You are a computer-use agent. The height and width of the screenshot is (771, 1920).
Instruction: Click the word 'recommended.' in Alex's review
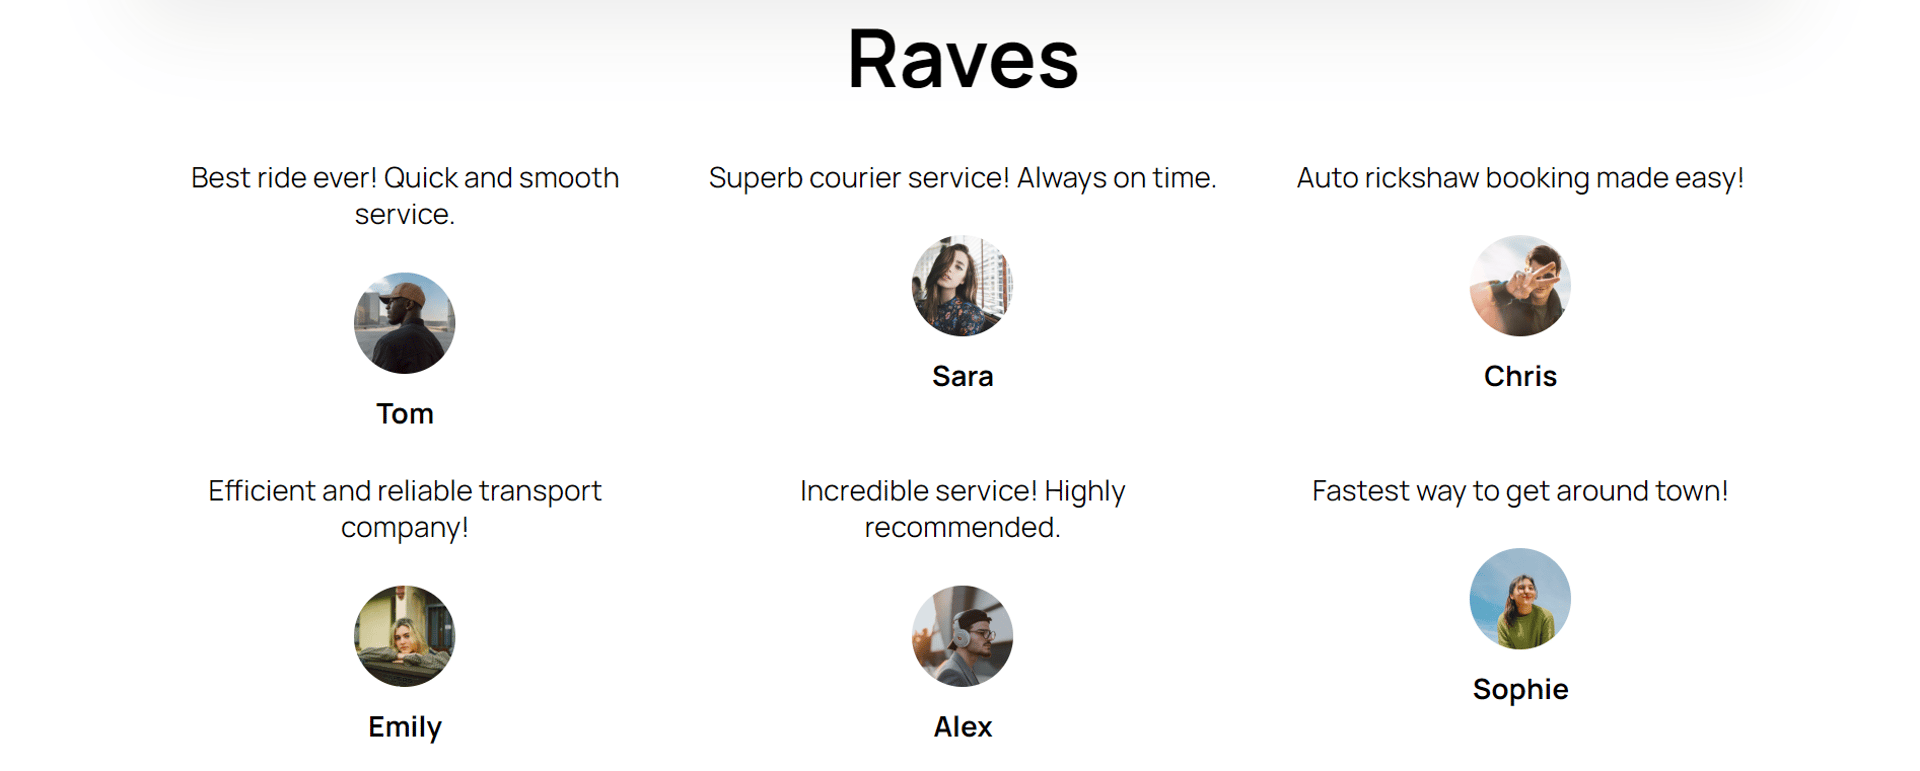coord(962,528)
